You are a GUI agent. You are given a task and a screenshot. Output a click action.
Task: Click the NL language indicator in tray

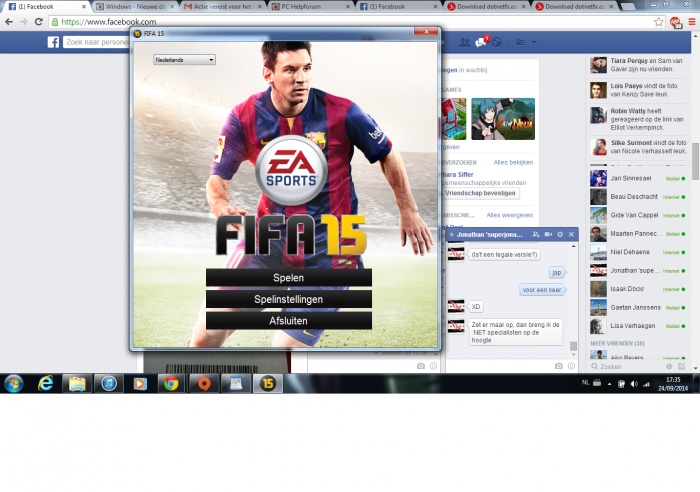point(585,383)
